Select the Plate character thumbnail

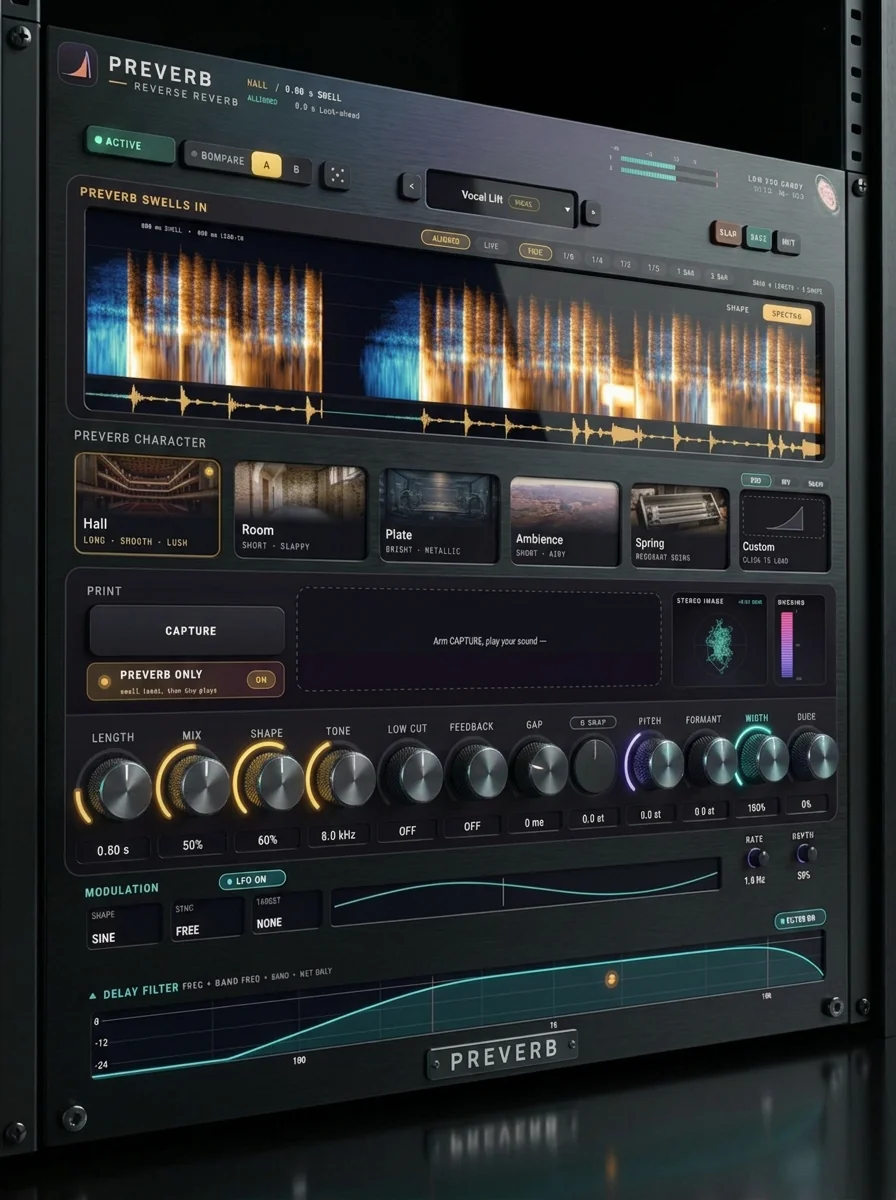point(440,516)
